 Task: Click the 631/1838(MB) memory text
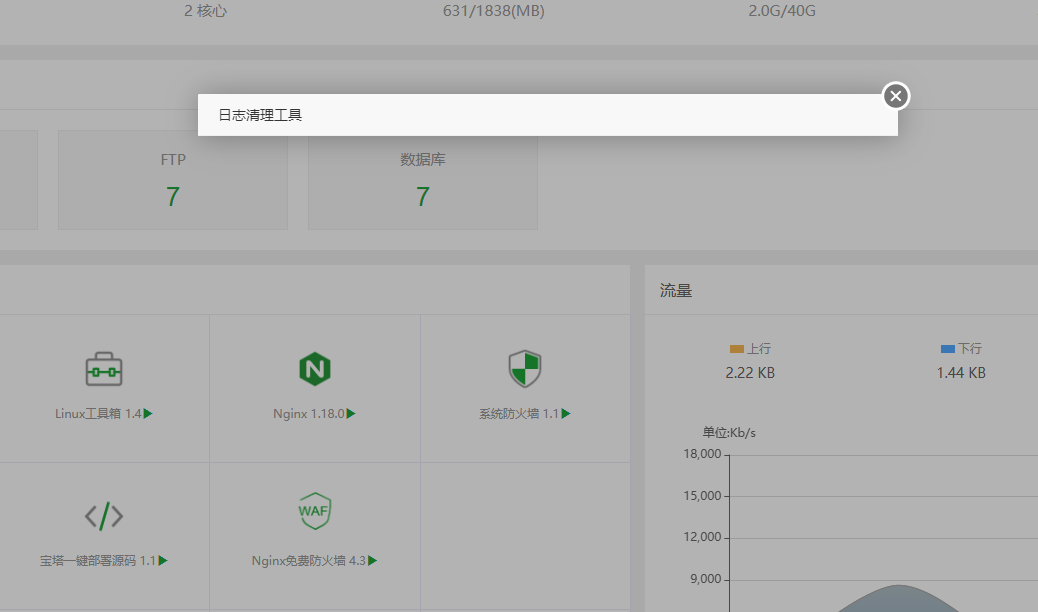tap(494, 11)
